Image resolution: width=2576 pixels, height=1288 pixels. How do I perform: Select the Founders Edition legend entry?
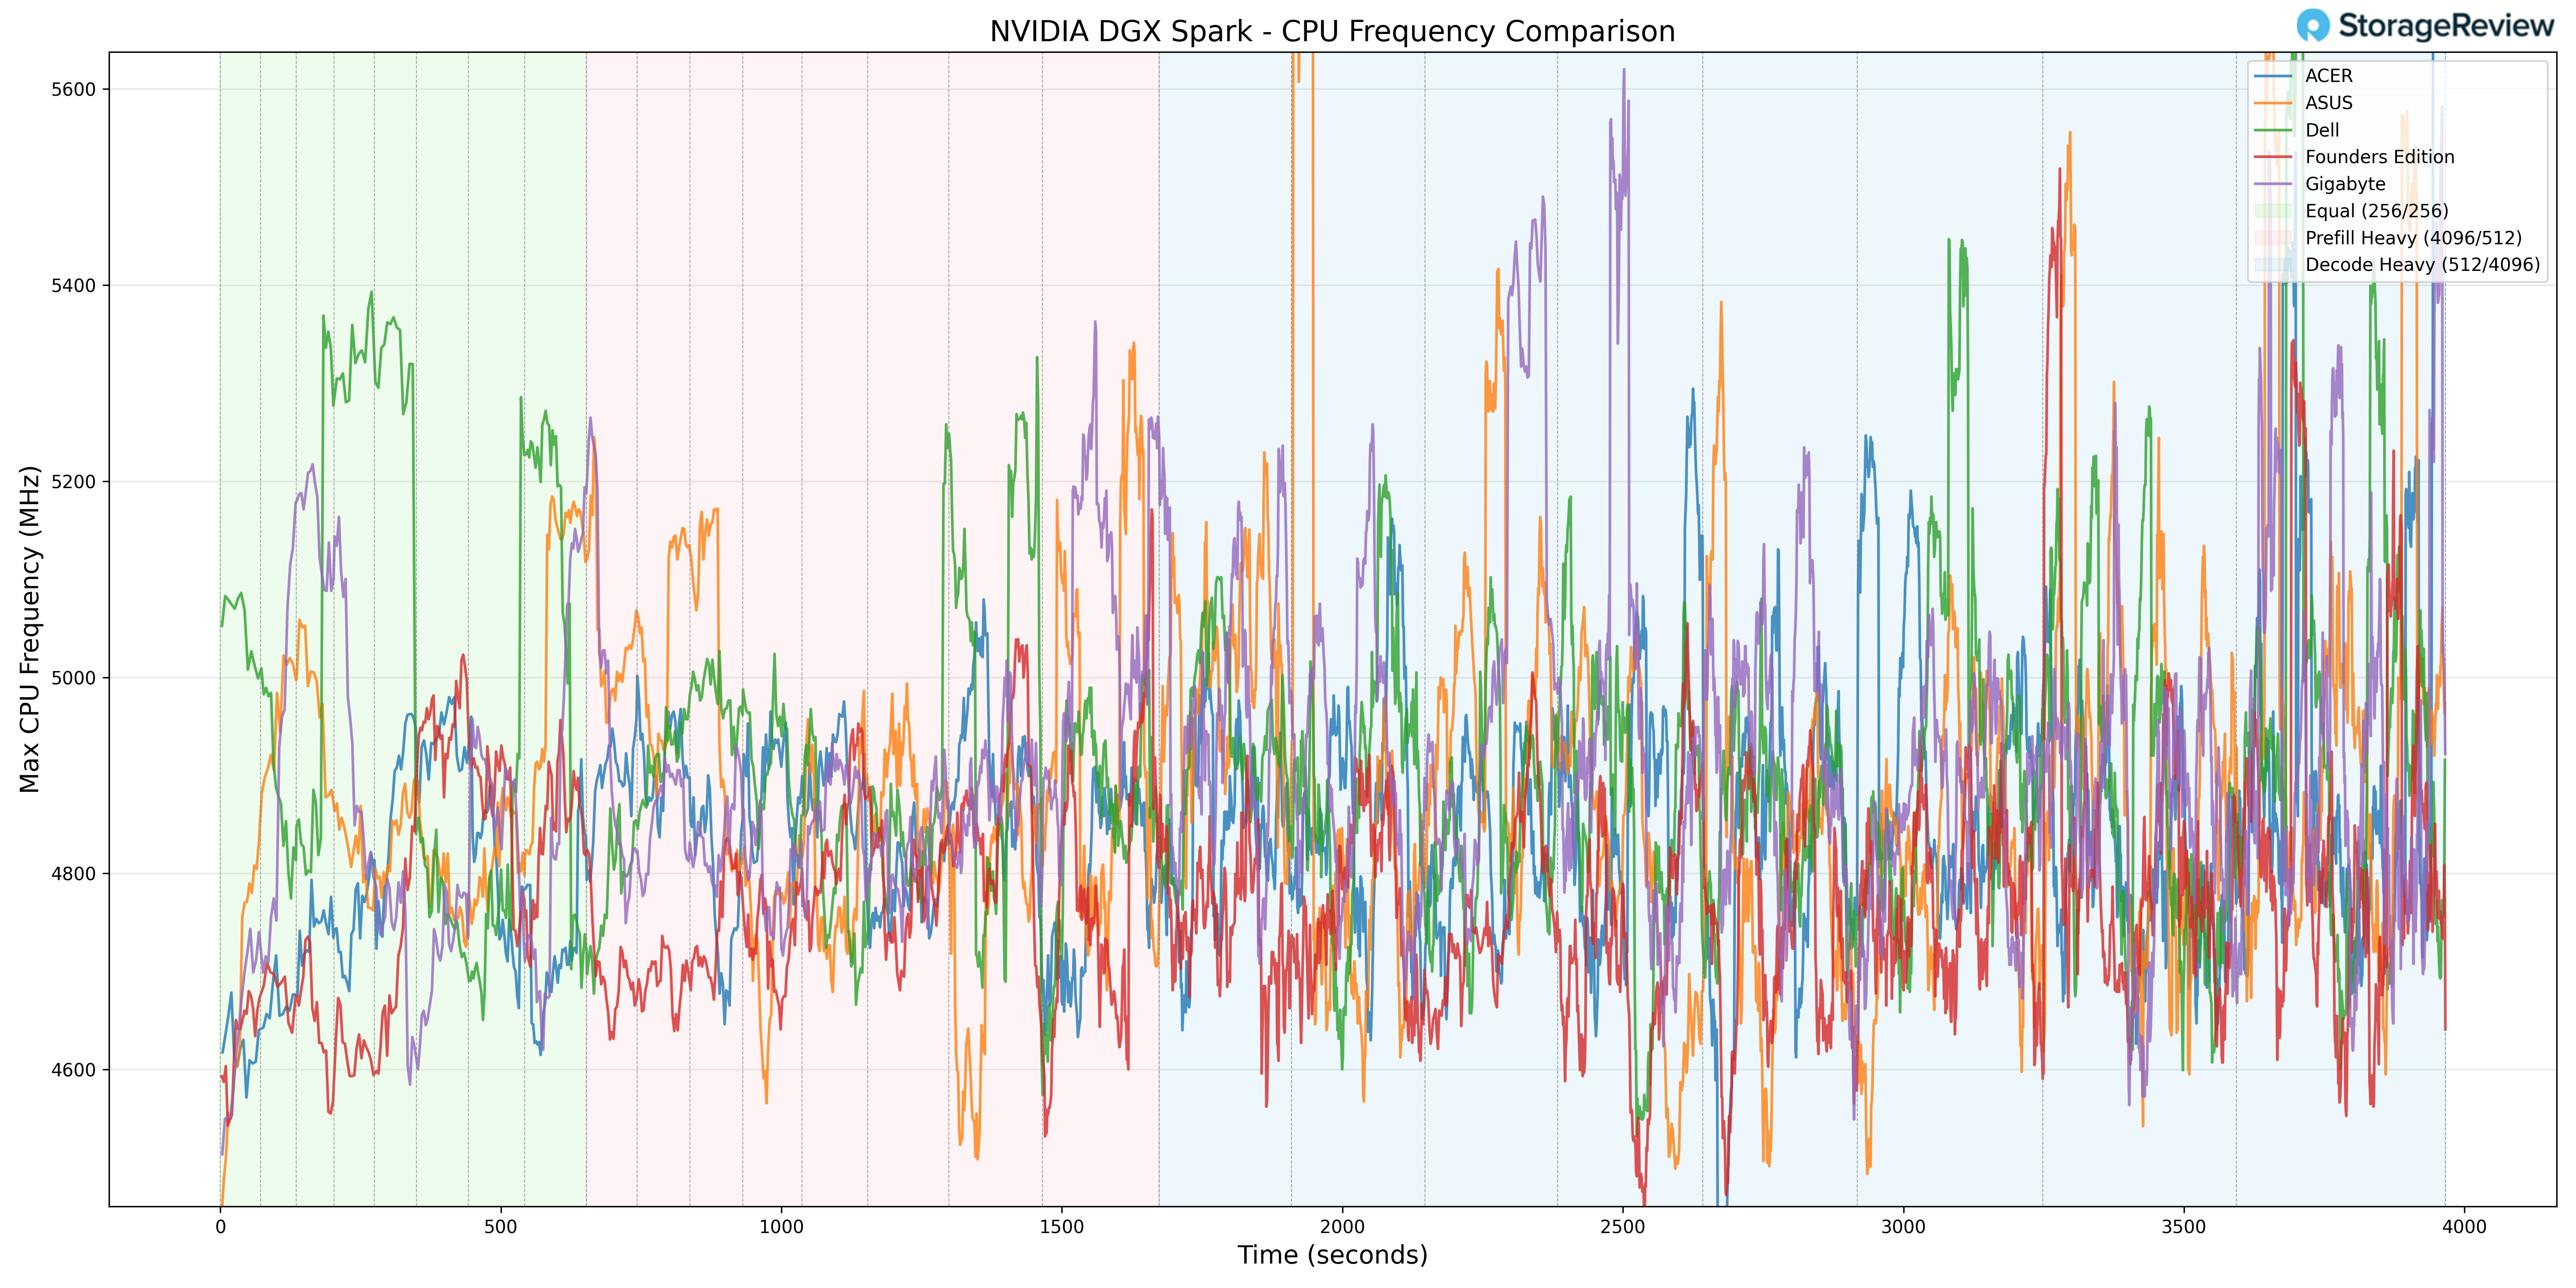click(2379, 157)
